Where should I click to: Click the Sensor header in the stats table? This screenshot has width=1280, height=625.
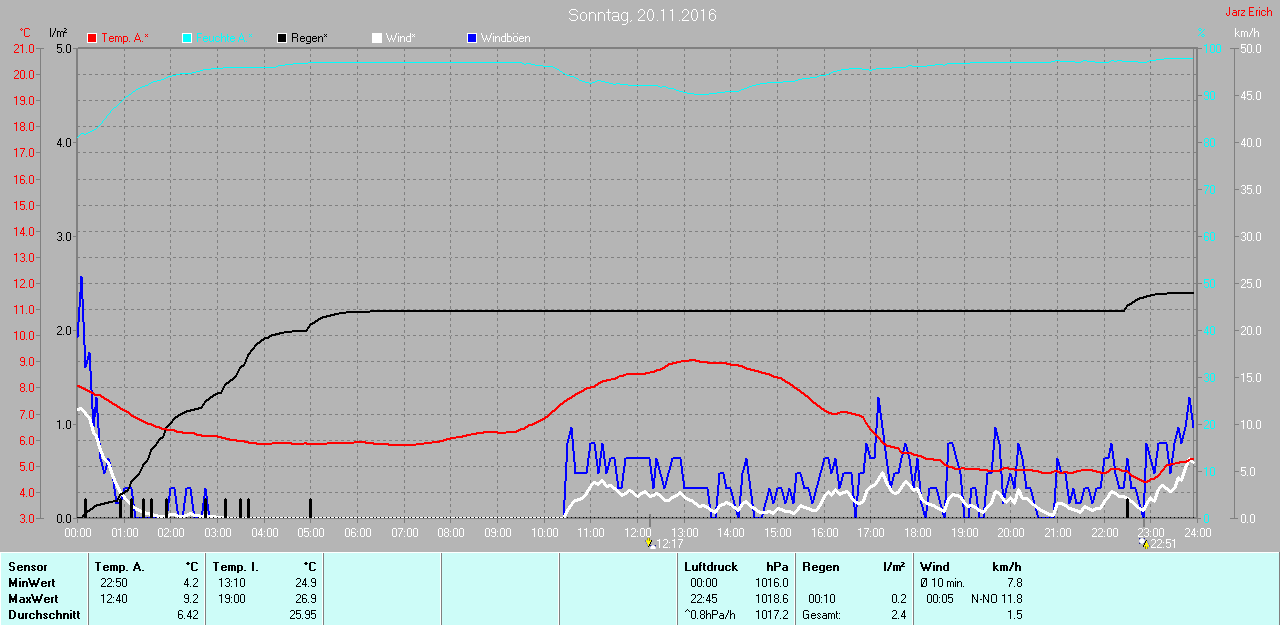pos(27,567)
